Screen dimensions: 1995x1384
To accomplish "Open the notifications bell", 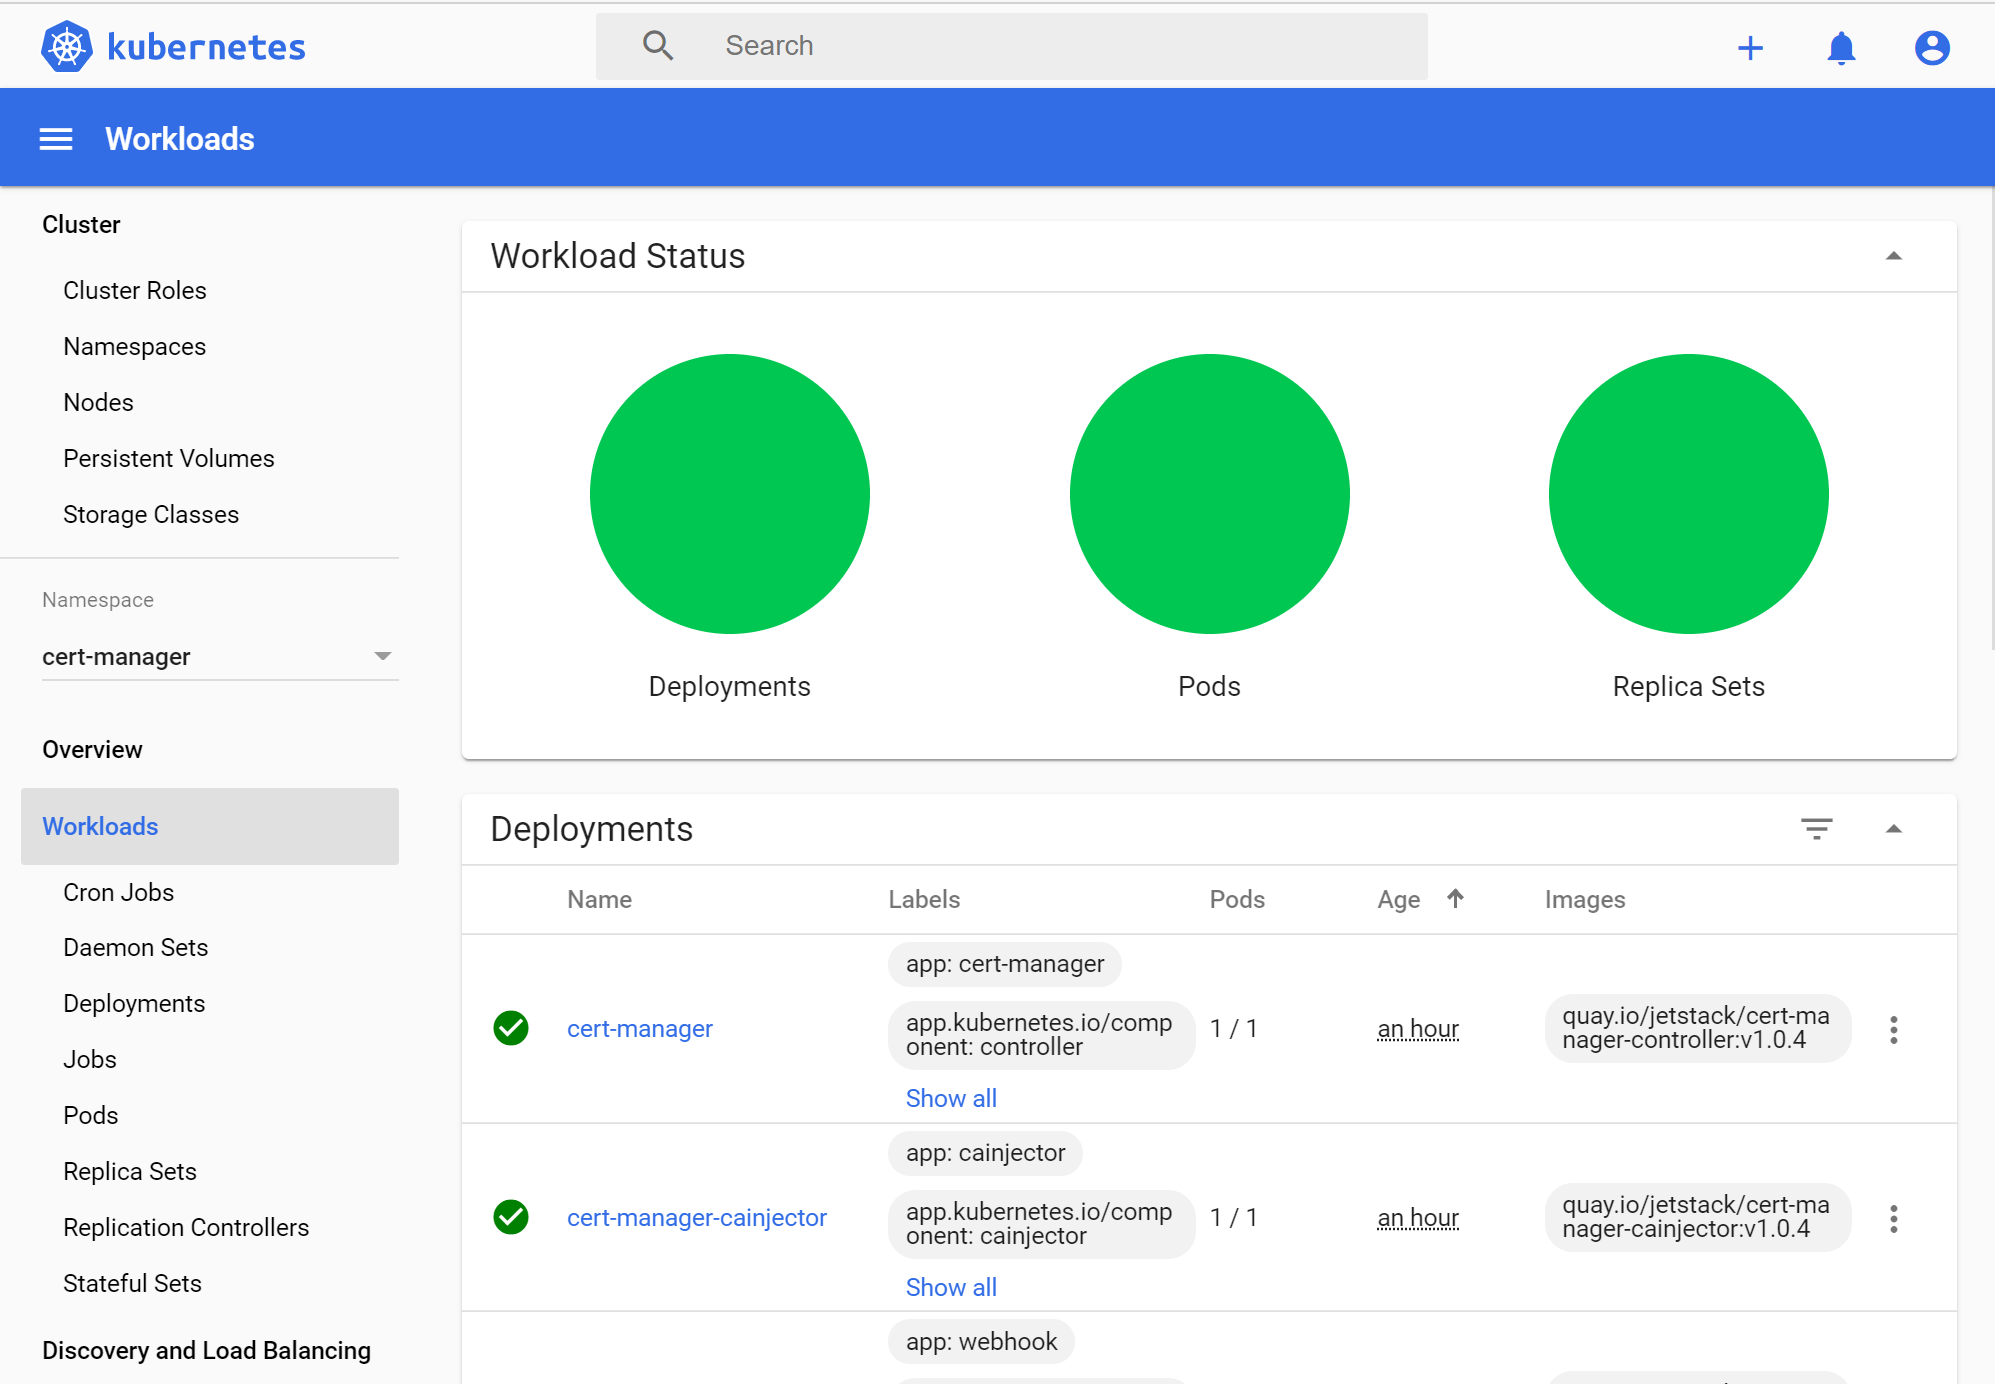I will [x=1840, y=47].
